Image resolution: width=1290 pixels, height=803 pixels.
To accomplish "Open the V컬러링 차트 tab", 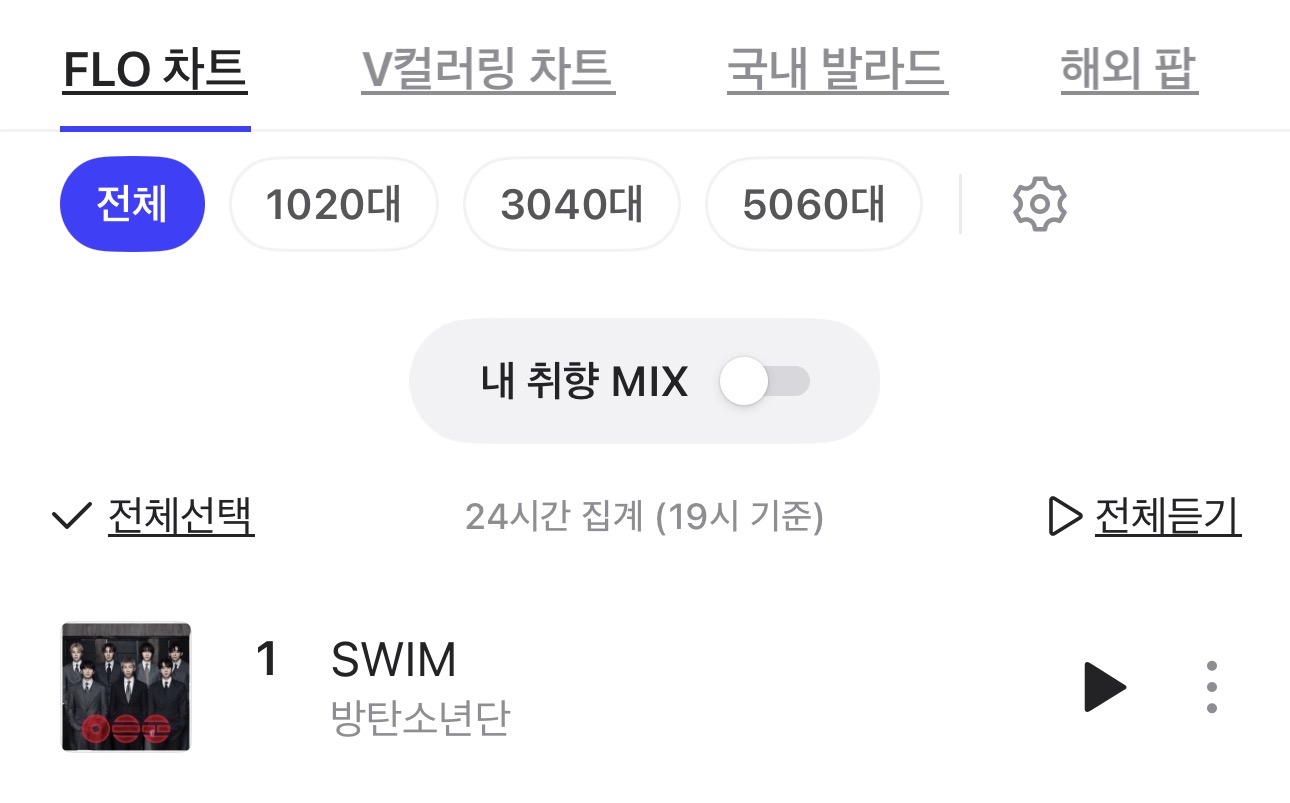I will tap(487, 70).
